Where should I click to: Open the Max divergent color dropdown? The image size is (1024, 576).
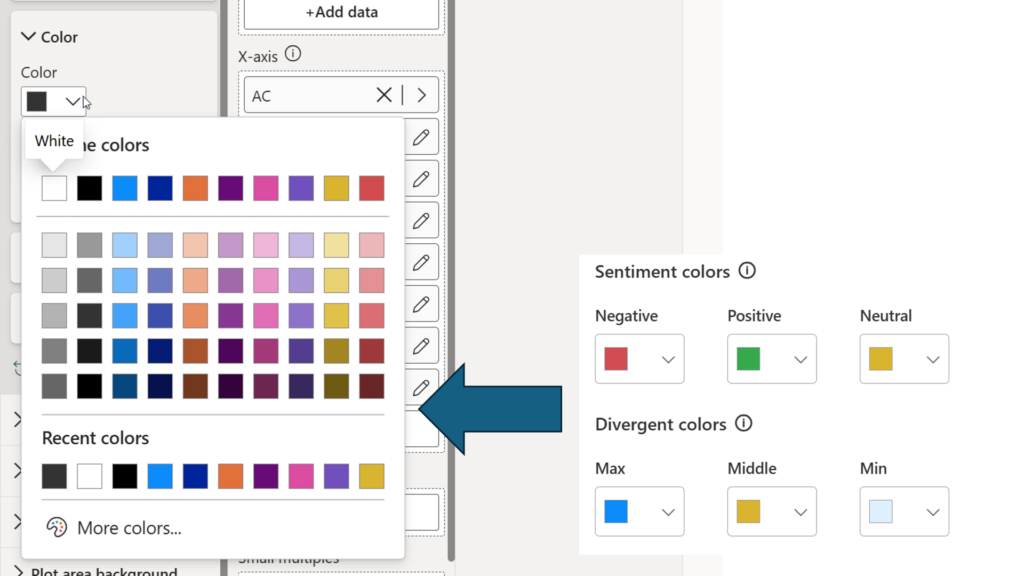click(639, 511)
